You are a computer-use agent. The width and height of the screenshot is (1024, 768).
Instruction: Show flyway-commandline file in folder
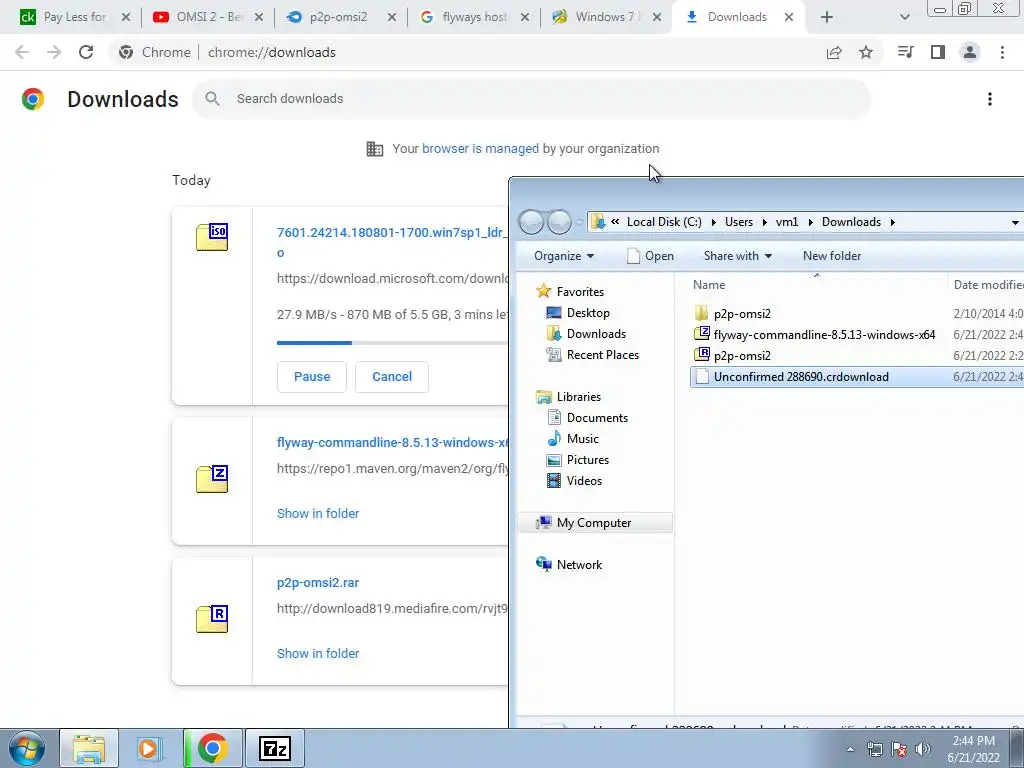coord(318,513)
